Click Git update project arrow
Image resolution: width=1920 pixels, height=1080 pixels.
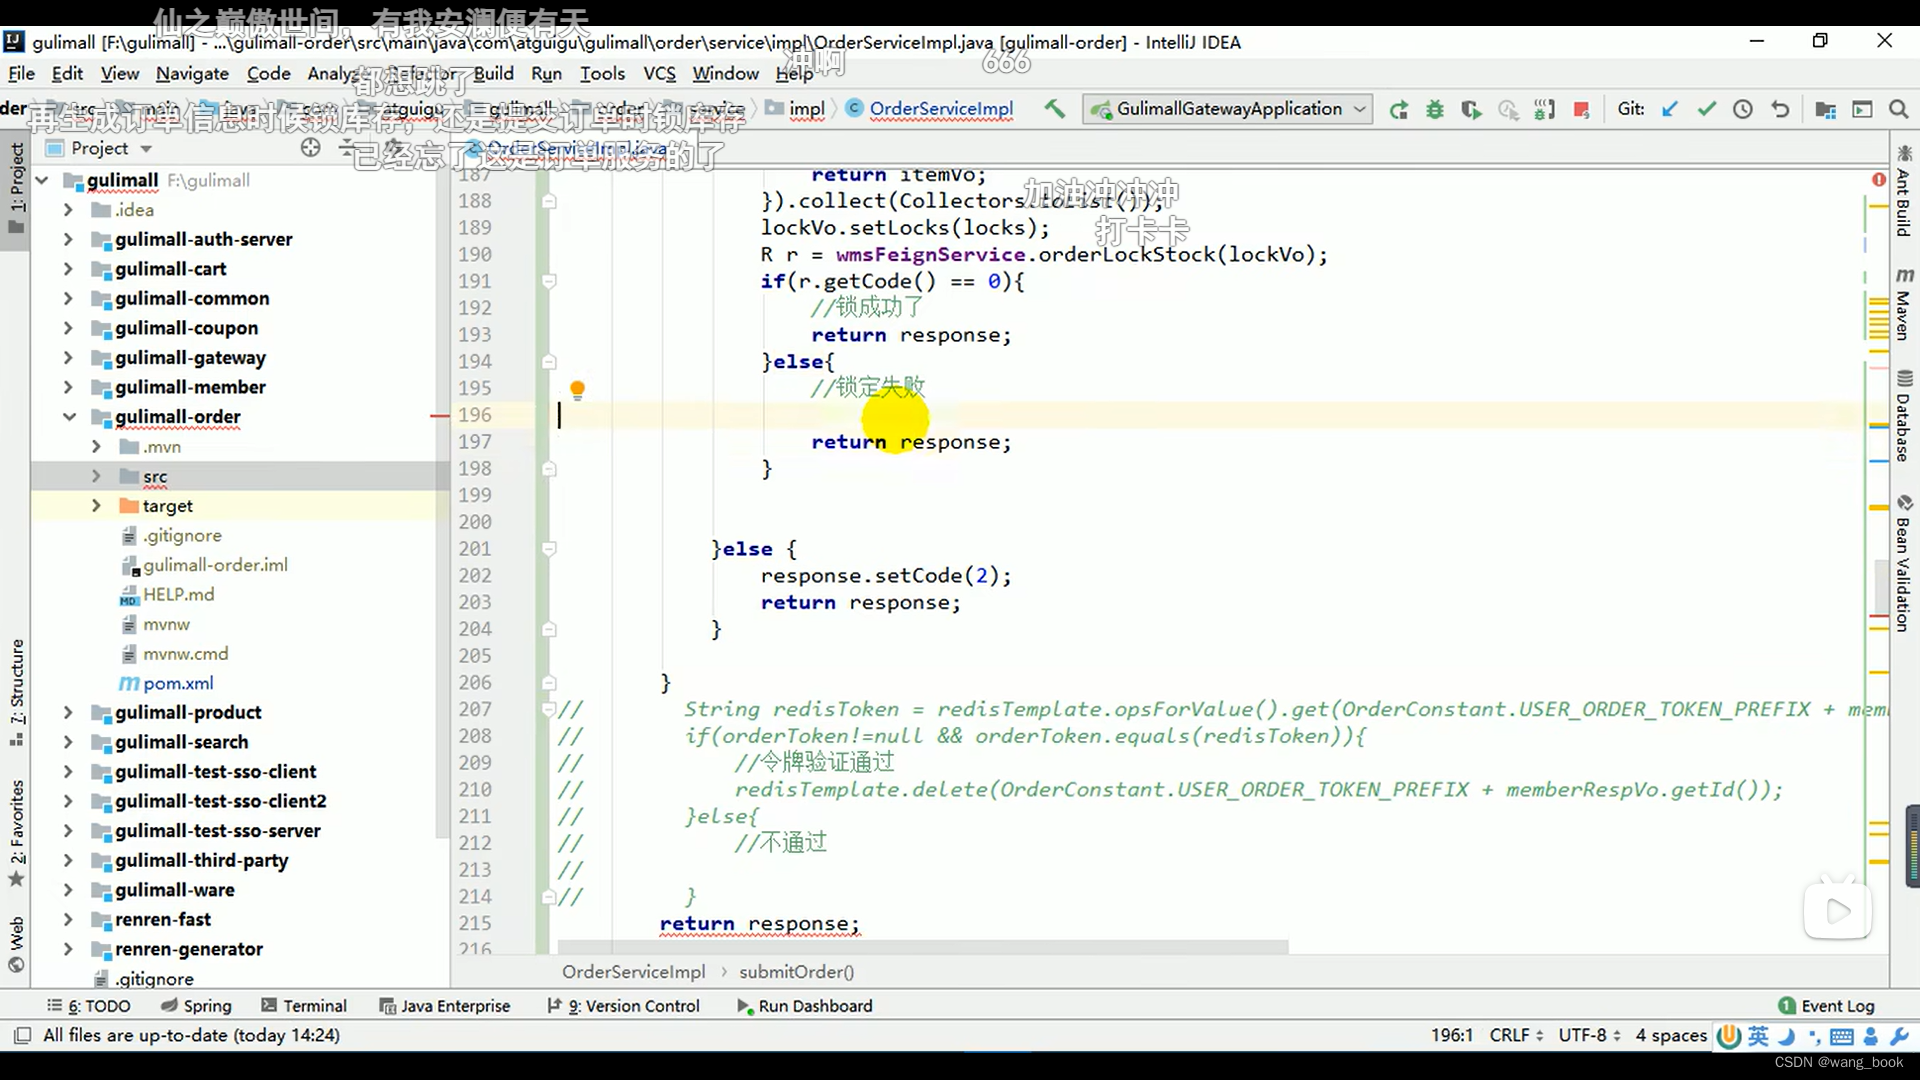pyautogui.click(x=1669, y=109)
